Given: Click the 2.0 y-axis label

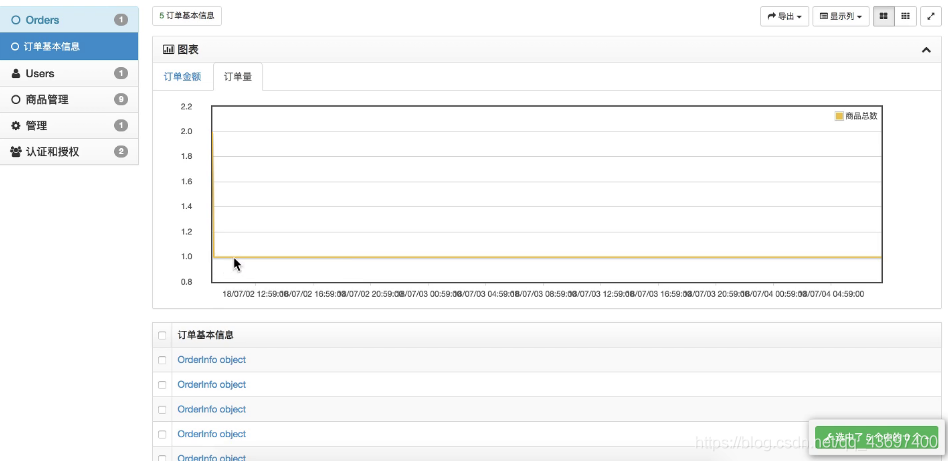Looking at the screenshot, I should click(x=186, y=131).
